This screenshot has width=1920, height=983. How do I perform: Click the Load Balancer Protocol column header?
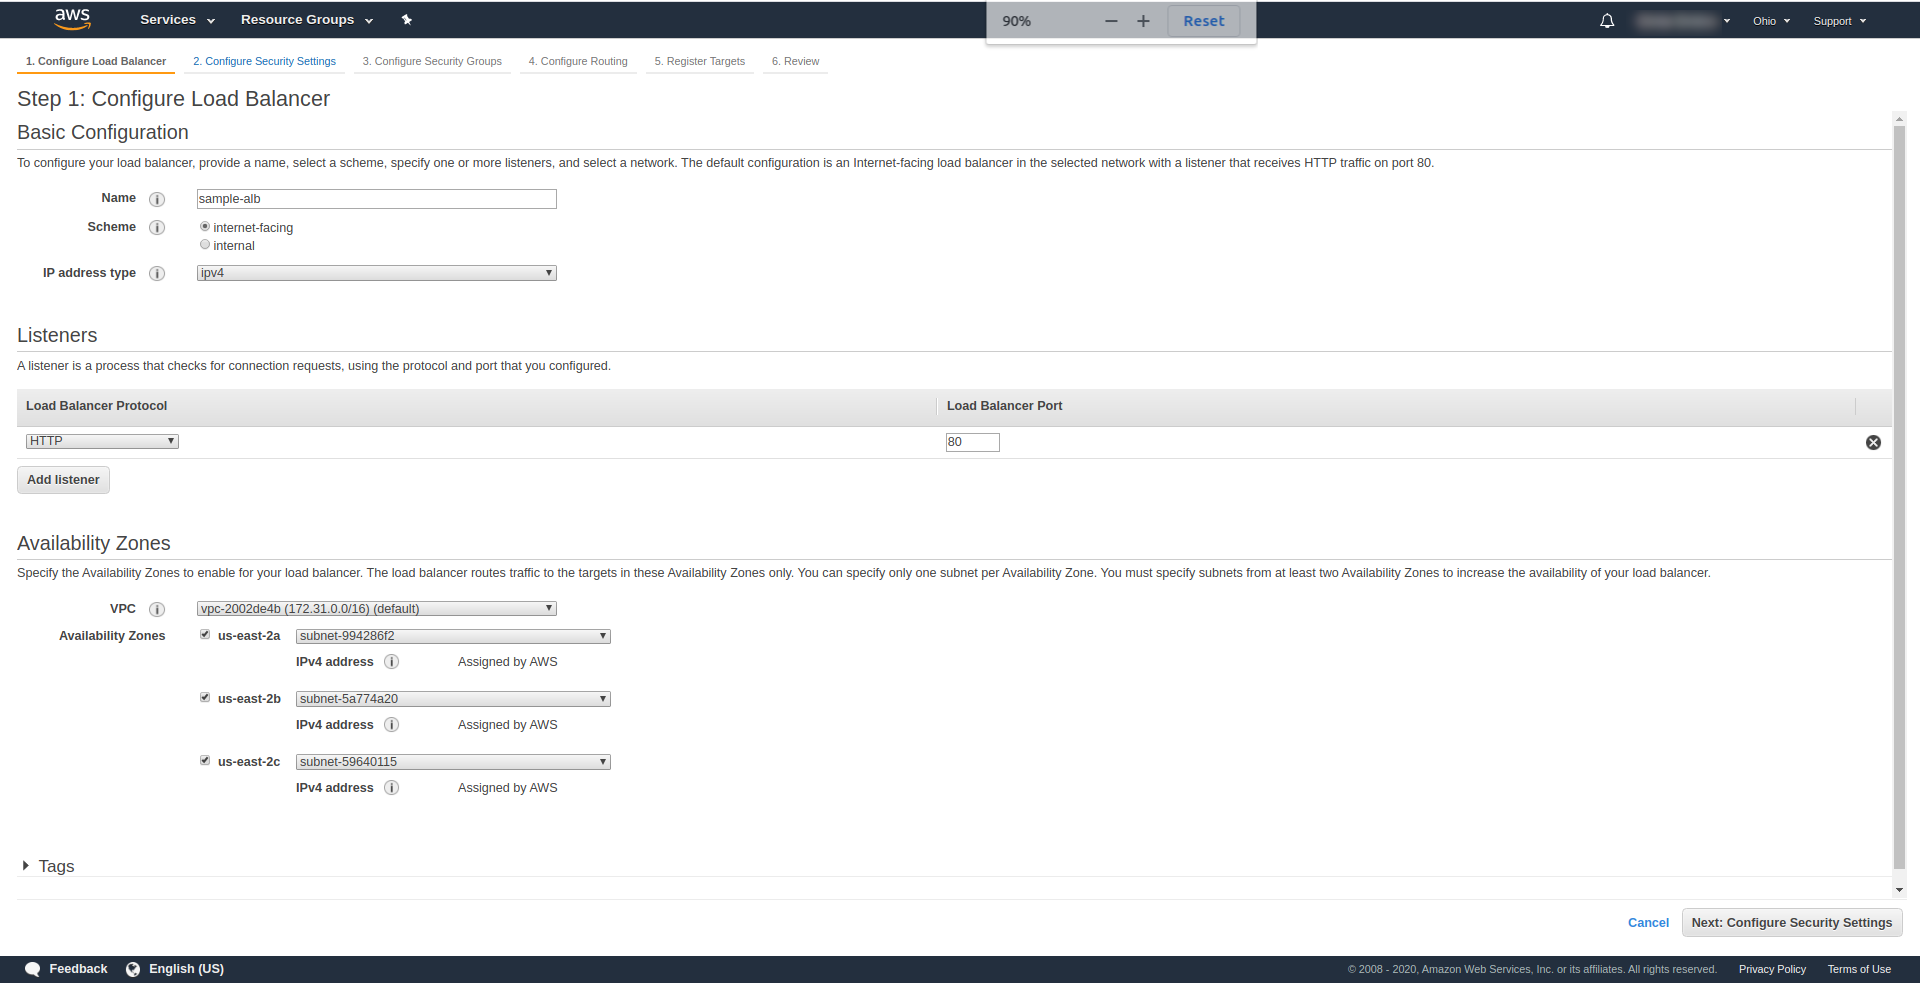pyautogui.click(x=96, y=406)
